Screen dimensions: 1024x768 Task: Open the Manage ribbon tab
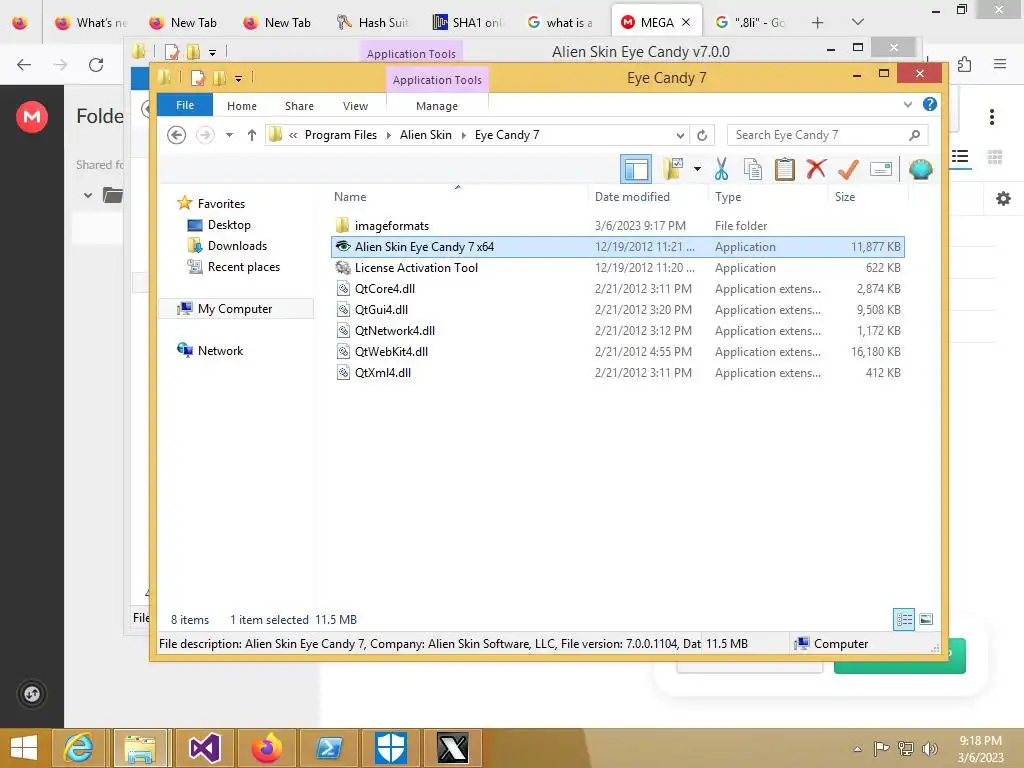pos(437,106)
